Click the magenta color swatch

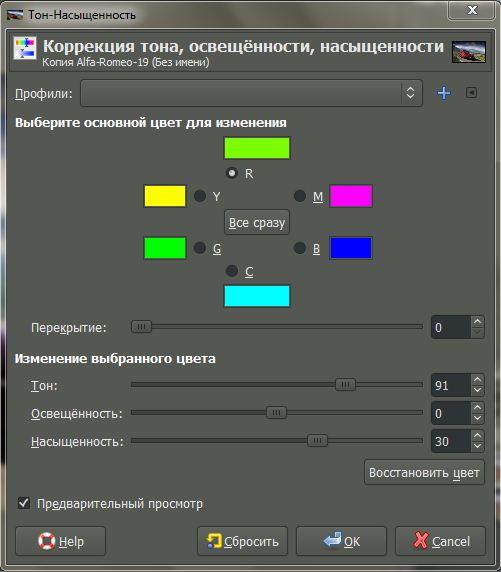click(x=351, y=196)
